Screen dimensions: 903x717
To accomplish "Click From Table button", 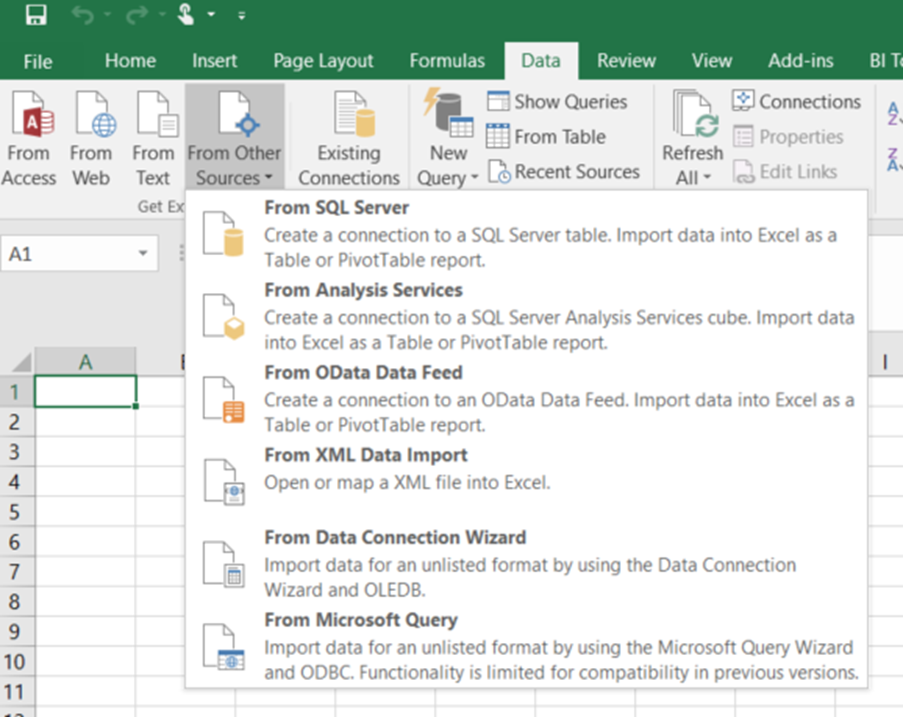I will coord(546,136).
